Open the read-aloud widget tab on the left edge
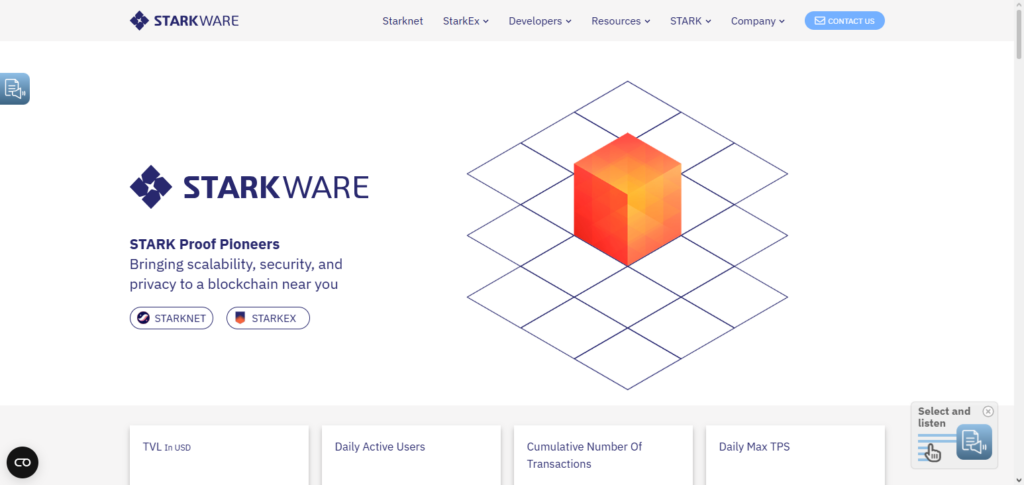The width and height of the screenshot is (1024, 485). click(14, 89)
